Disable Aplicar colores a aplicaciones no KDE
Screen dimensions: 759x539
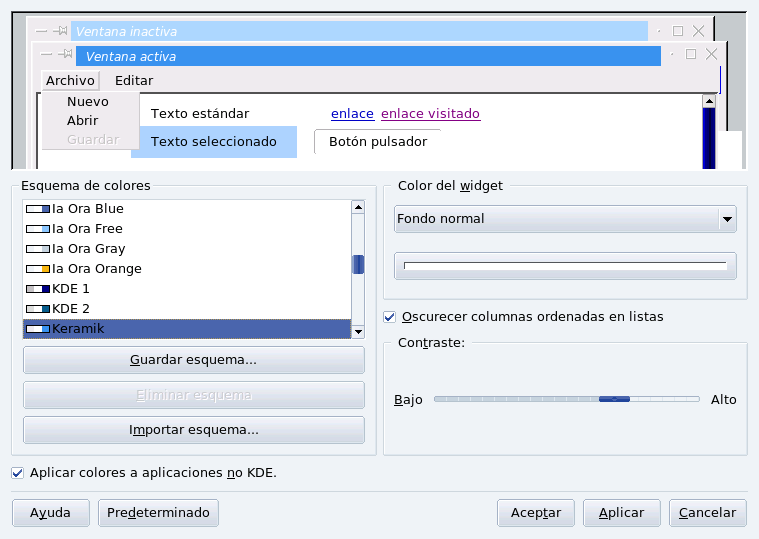pos(18,473)
